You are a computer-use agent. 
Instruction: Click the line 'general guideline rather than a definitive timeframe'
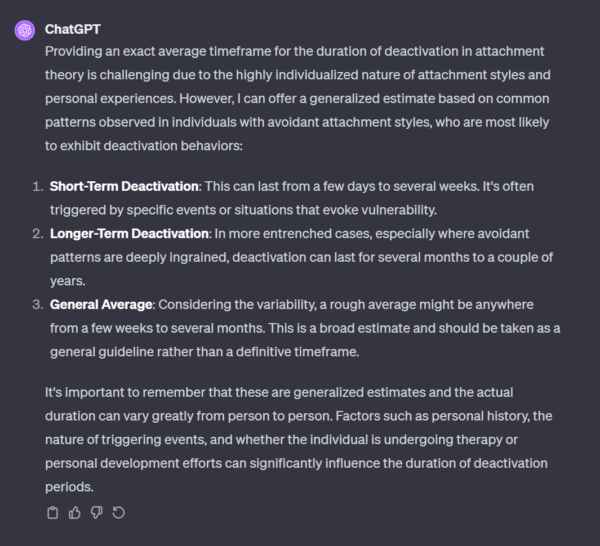pyautogui.click(x=205, y=352)
